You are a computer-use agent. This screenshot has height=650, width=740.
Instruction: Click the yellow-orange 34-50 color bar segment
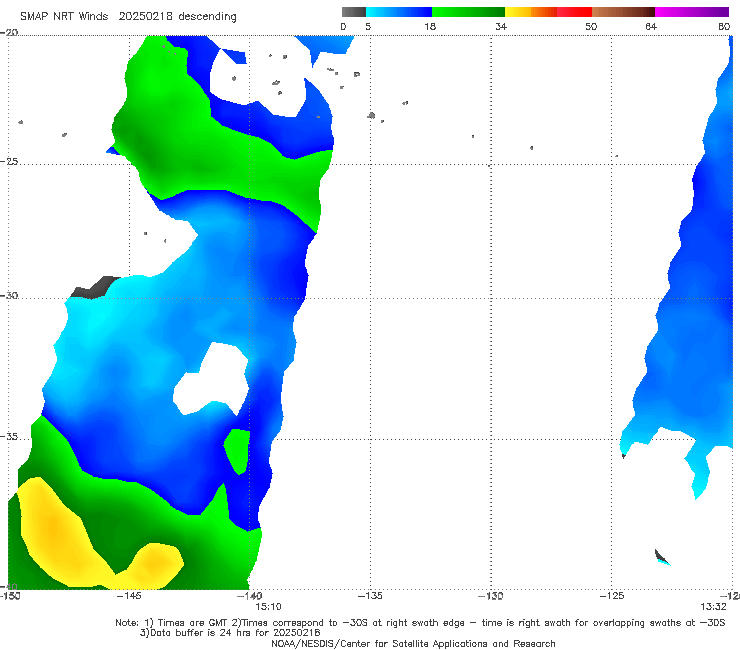click(x=548, y=12)
